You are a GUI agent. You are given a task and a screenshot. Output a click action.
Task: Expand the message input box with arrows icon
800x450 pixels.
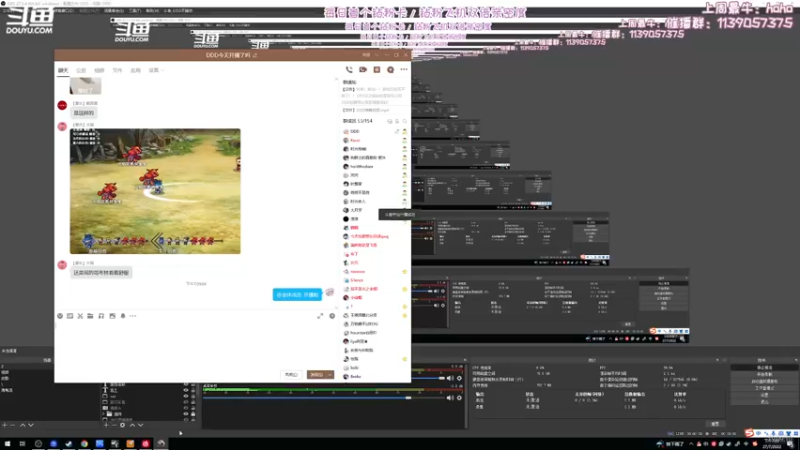pos(320,316)
